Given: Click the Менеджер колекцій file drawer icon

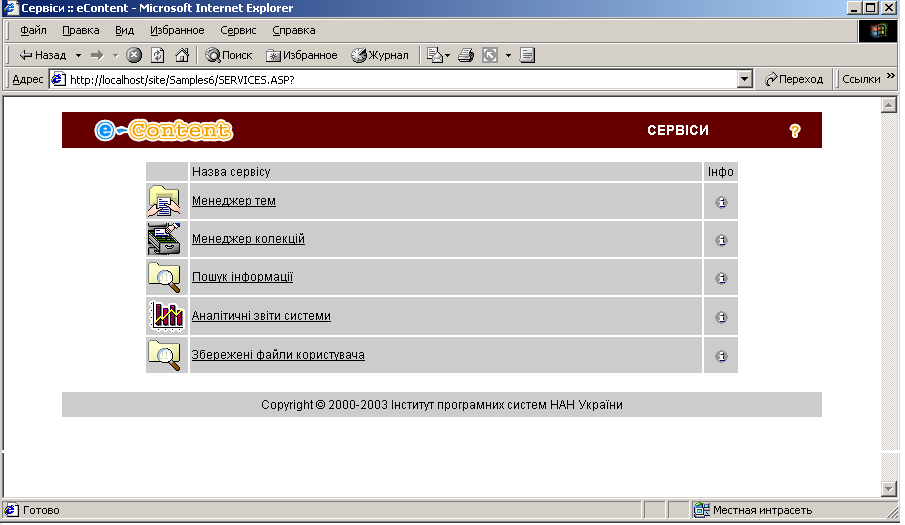Looking at the screenshot, I should (x=164, y=239).
